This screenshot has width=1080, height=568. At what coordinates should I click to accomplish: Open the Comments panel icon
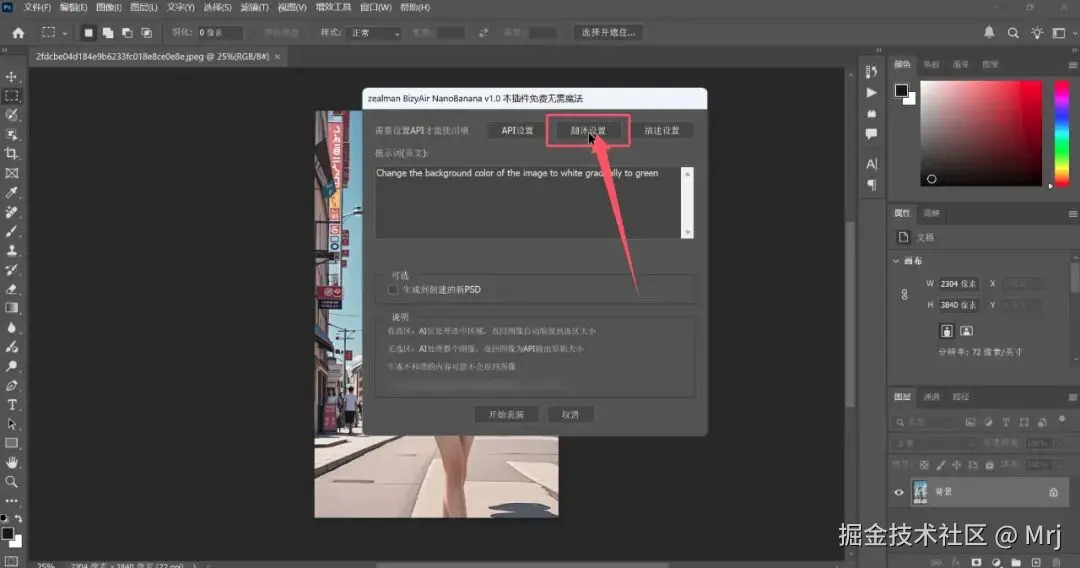pos(871,134)
